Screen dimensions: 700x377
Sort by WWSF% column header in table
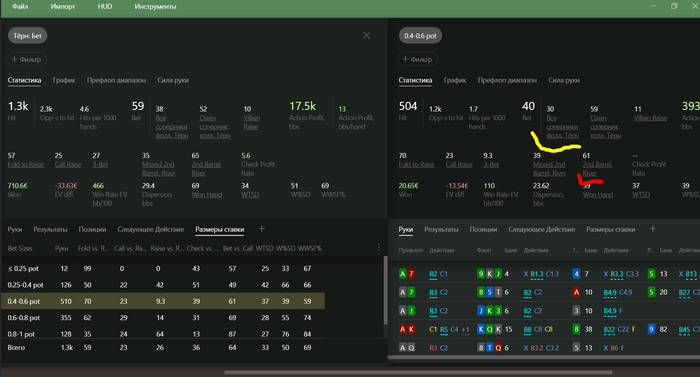click(x=309, y=248)
